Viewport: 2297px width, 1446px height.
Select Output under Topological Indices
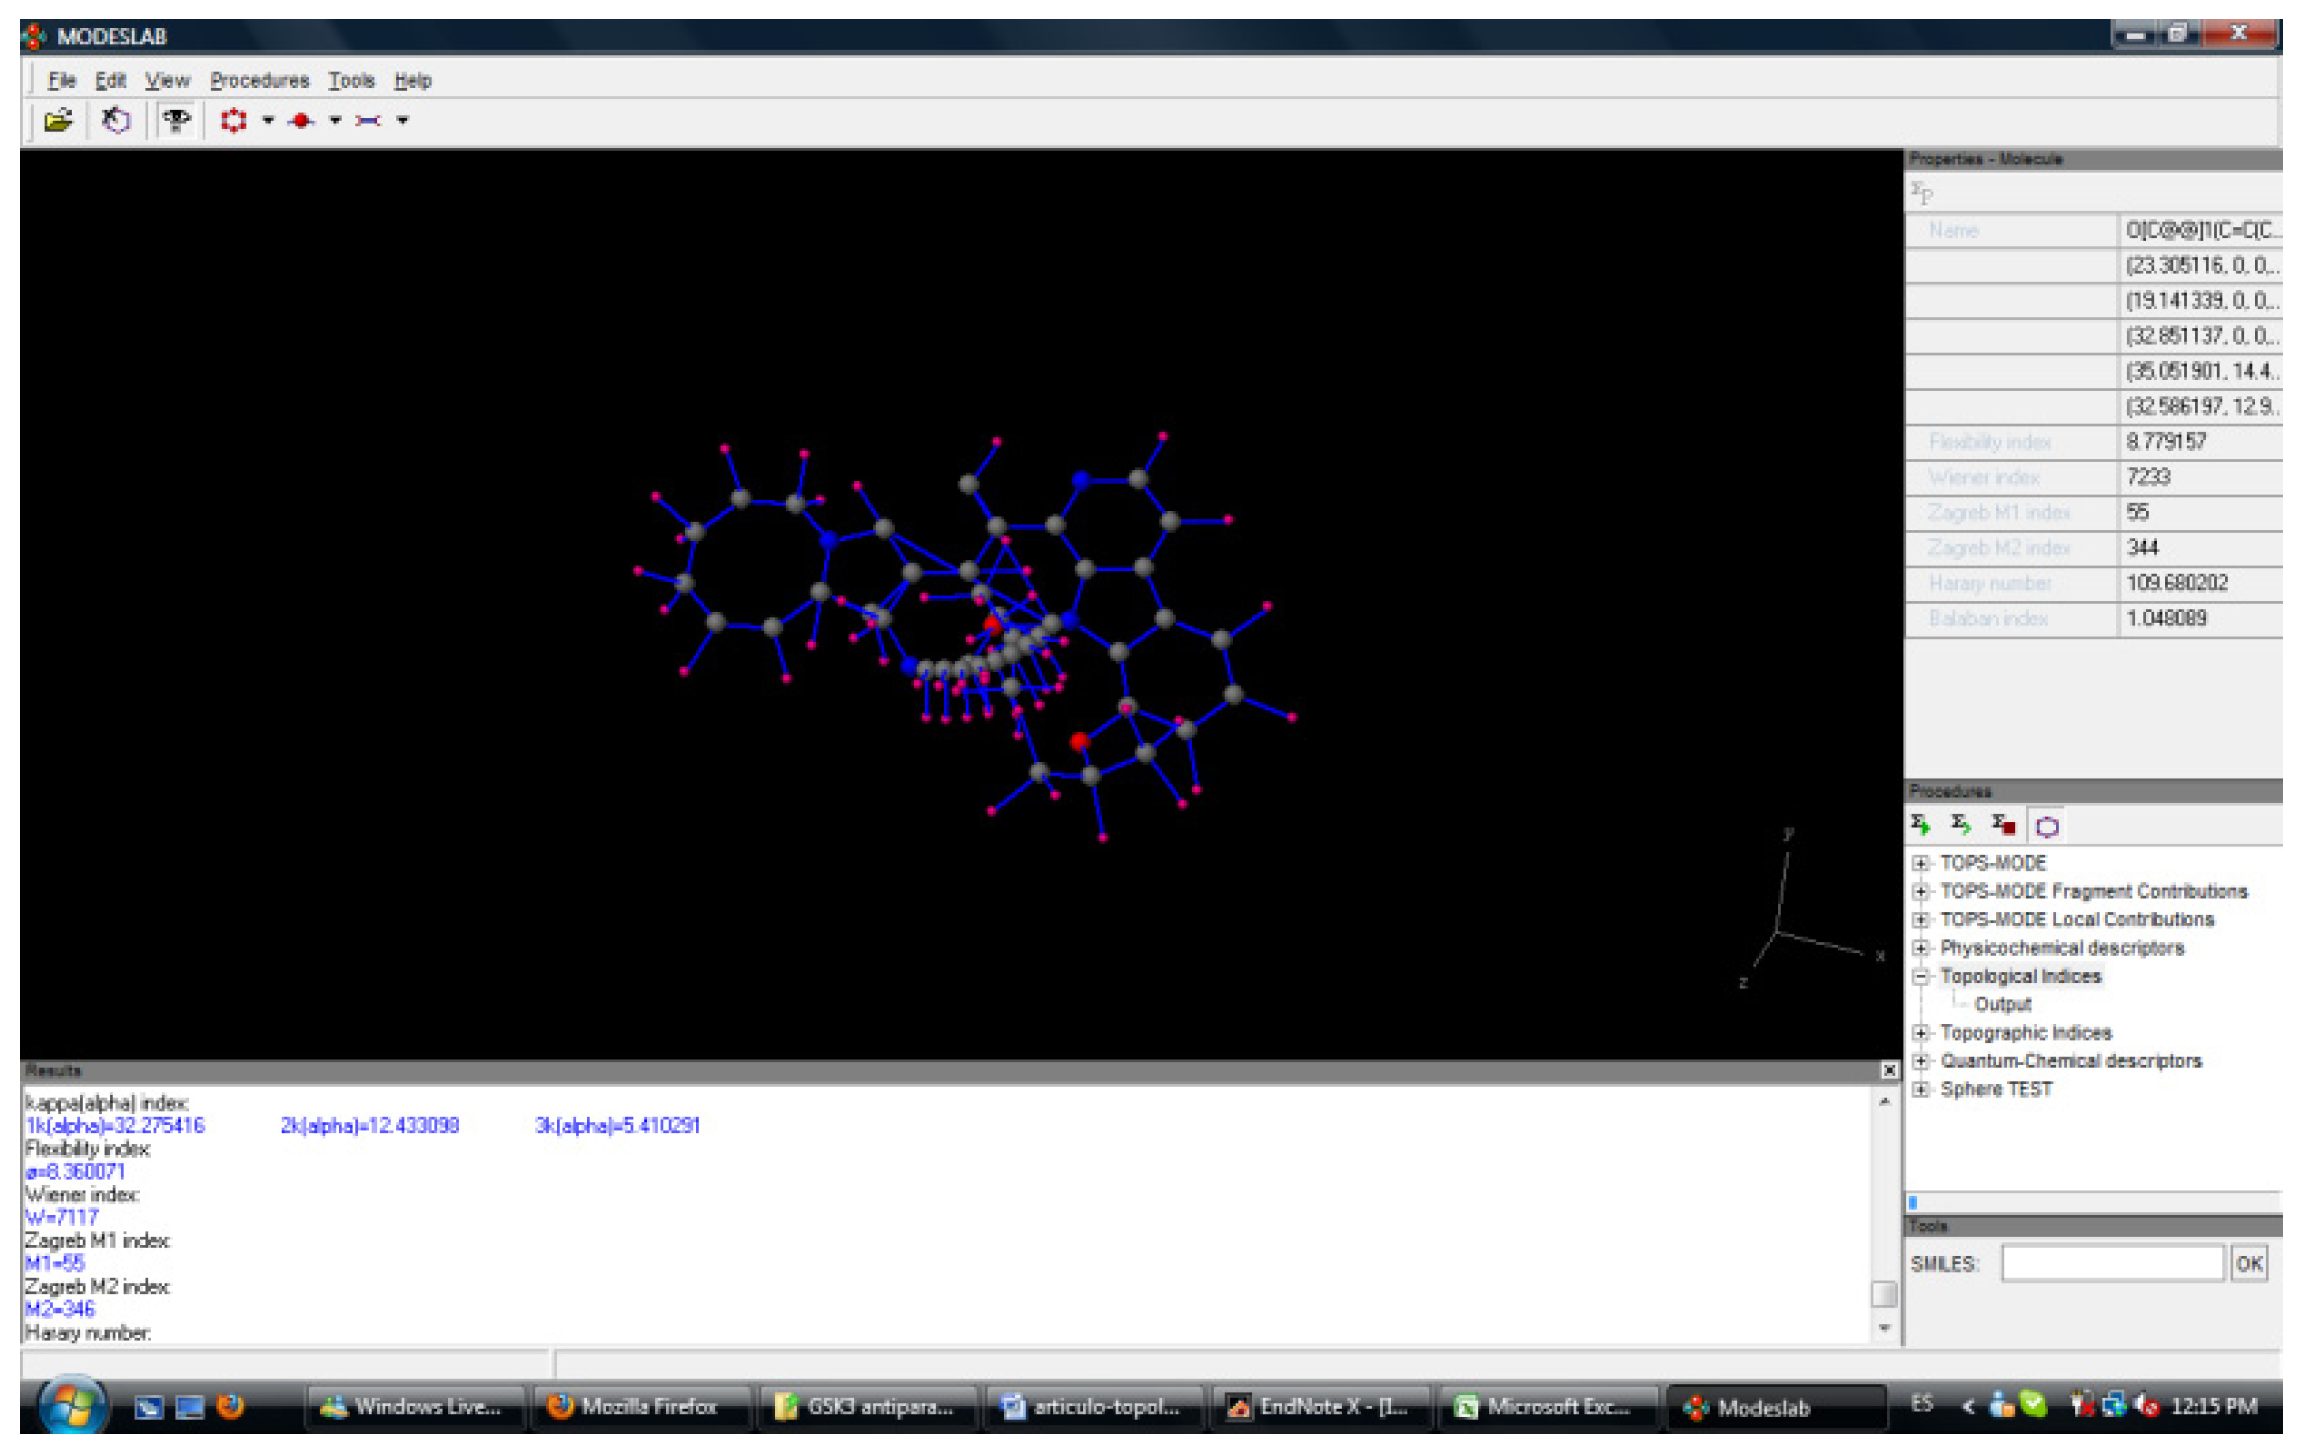coord(2002,1004)
